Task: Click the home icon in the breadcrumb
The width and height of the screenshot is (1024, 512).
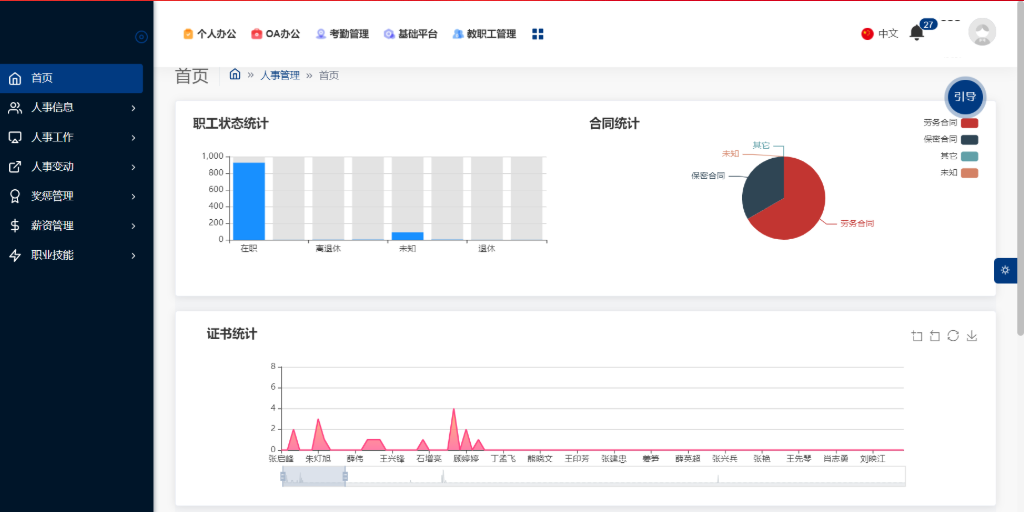Action: click(235, 74)
